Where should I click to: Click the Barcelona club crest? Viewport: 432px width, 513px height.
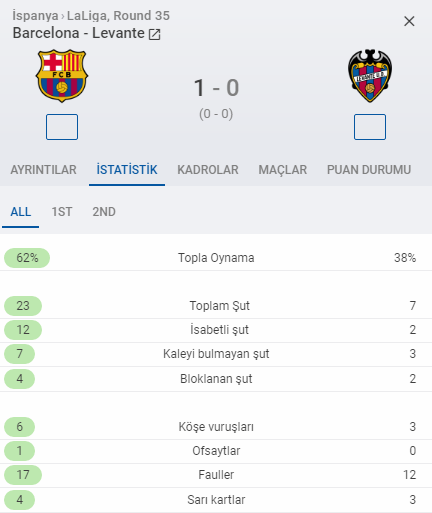coord(62,76)
